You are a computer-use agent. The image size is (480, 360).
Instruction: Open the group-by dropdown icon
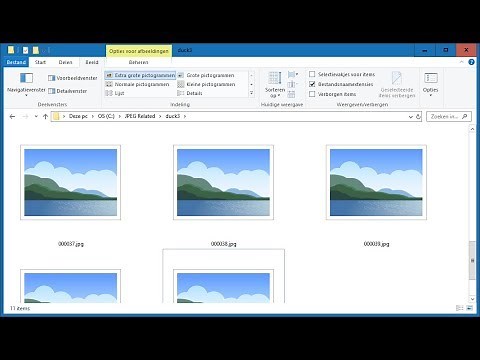coord(293,74)
